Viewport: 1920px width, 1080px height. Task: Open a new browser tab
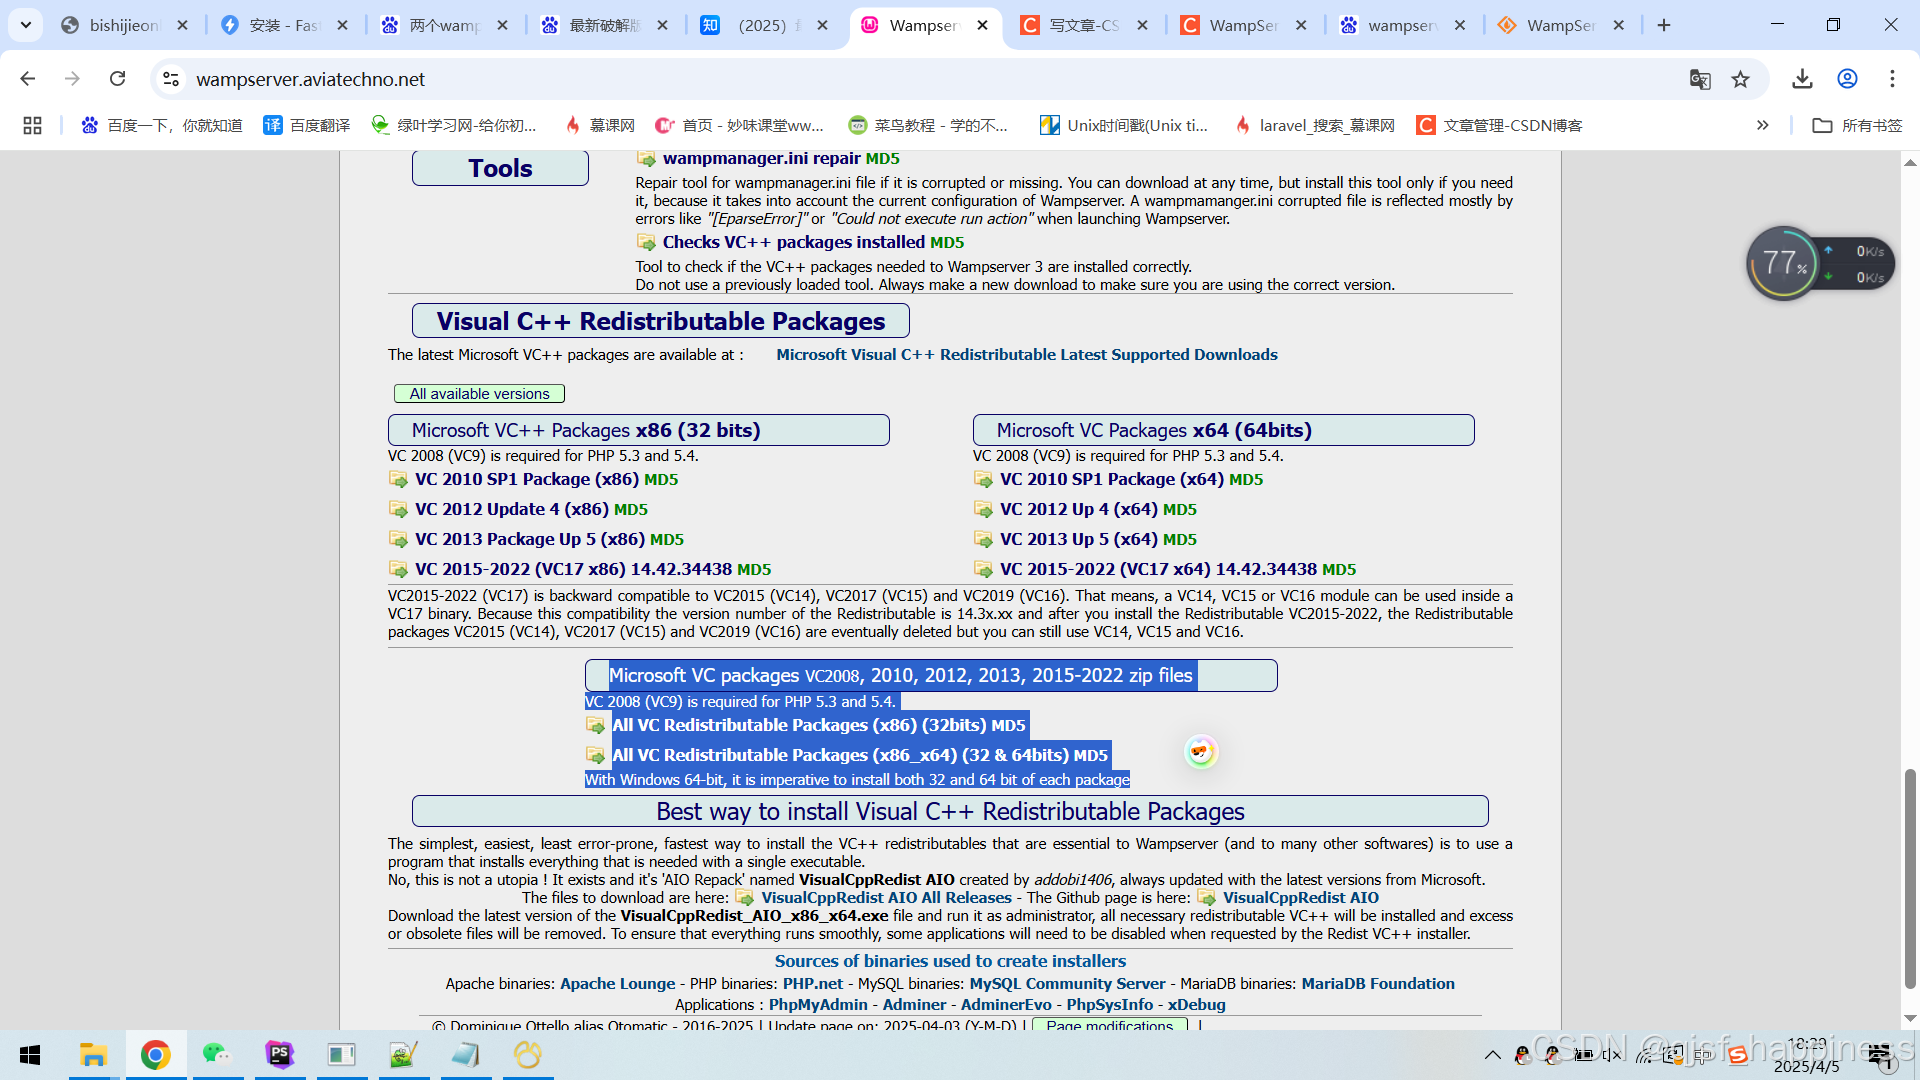[1664, 25]
